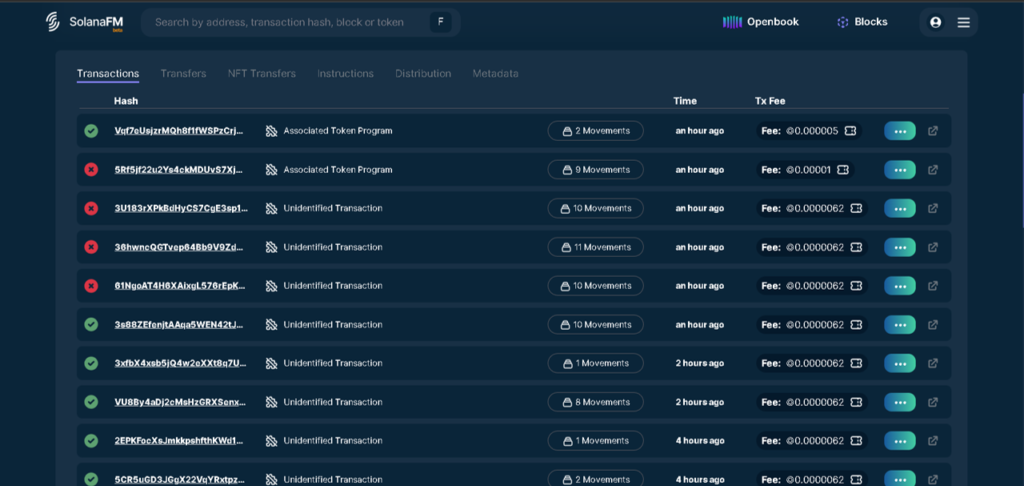Click failed status icon for 3U183rXPkBd row
The height and width of the screenshot is (486, 1024).
pyautogui.click(x=91, y=208)
